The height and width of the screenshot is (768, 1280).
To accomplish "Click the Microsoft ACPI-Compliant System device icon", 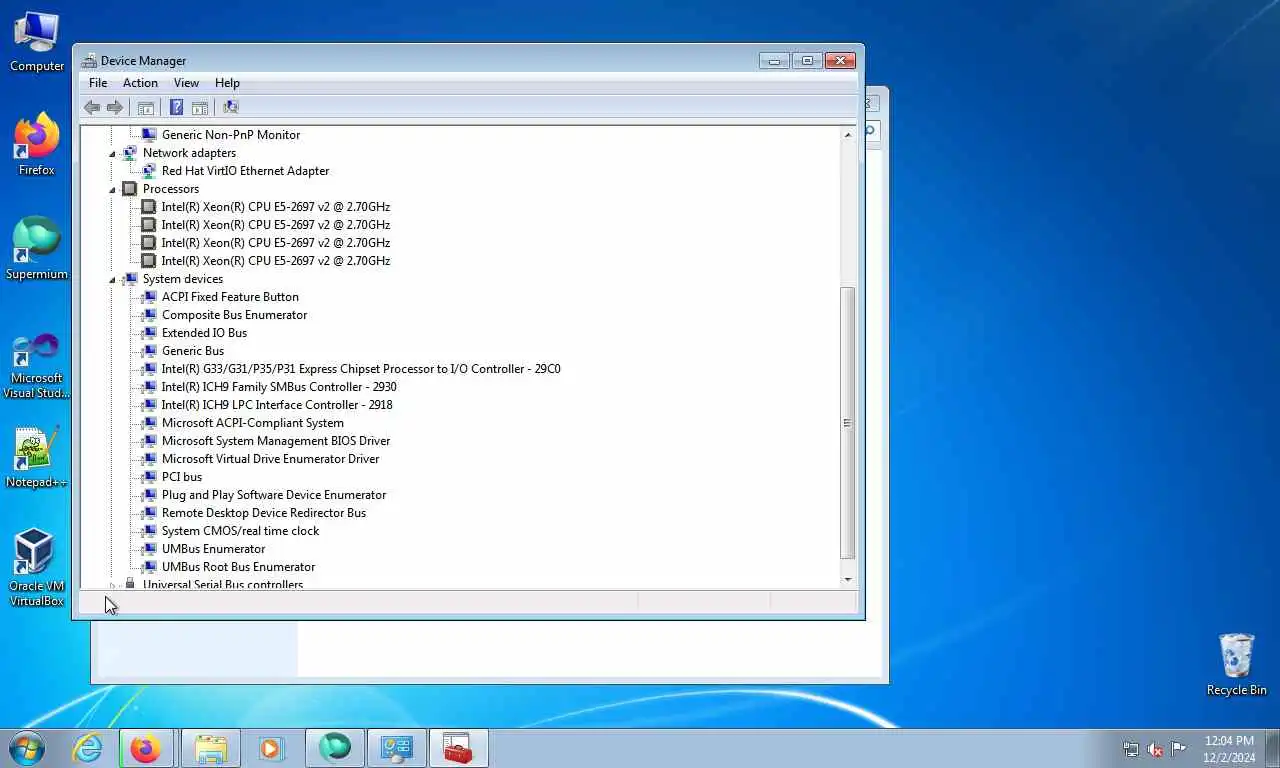I will coord(148,423).
